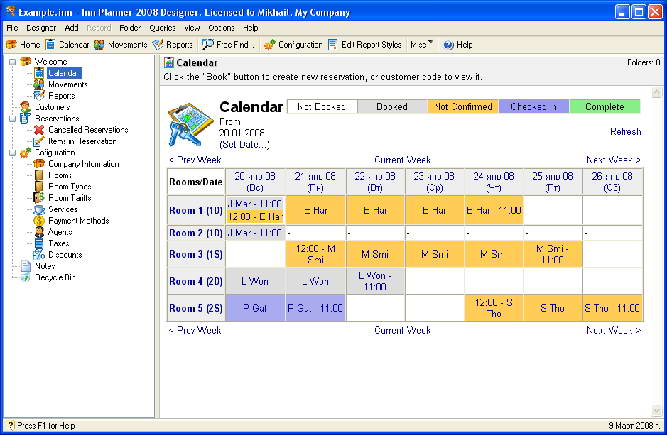
Task: Click the calendar clipboard keys image
Action: pos(190,125)
